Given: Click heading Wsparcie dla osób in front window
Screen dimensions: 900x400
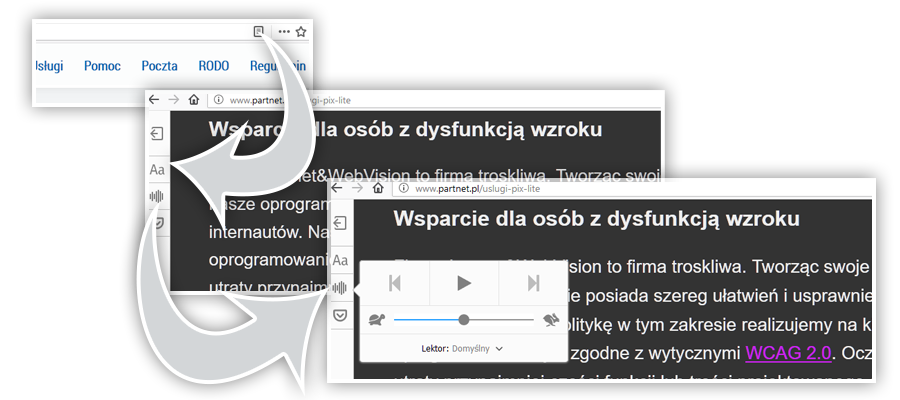Looking at the screenshot, I should pyautogui.click(x=596, y=219).
